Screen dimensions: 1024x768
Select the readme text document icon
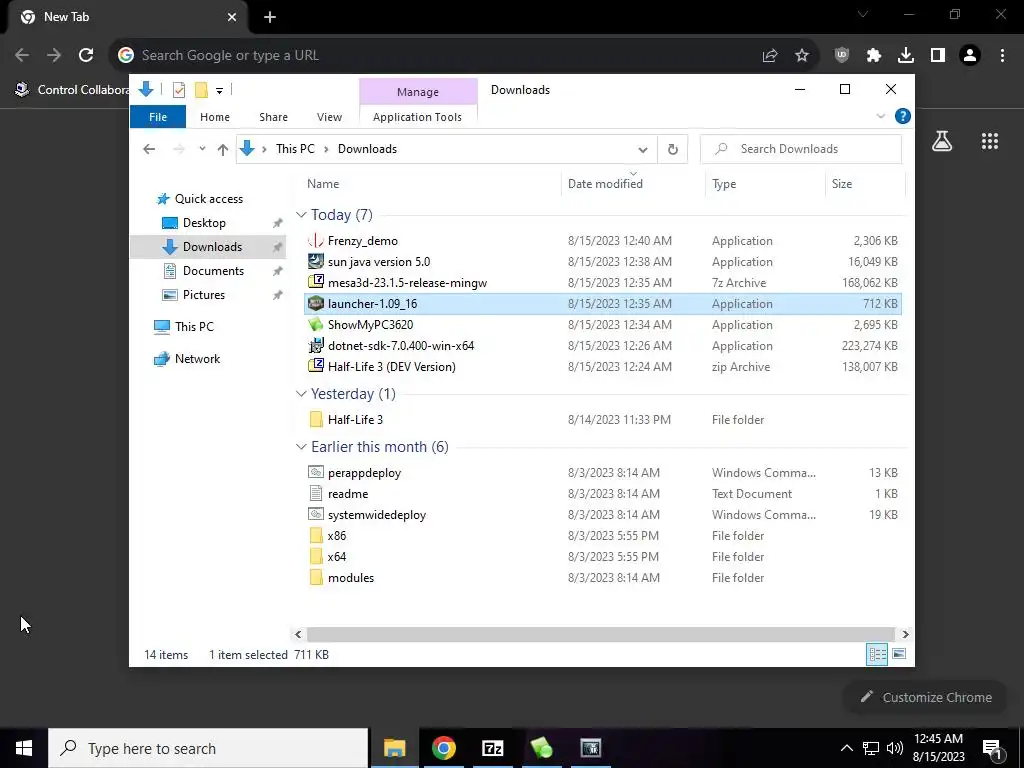[x=316, y=493]
